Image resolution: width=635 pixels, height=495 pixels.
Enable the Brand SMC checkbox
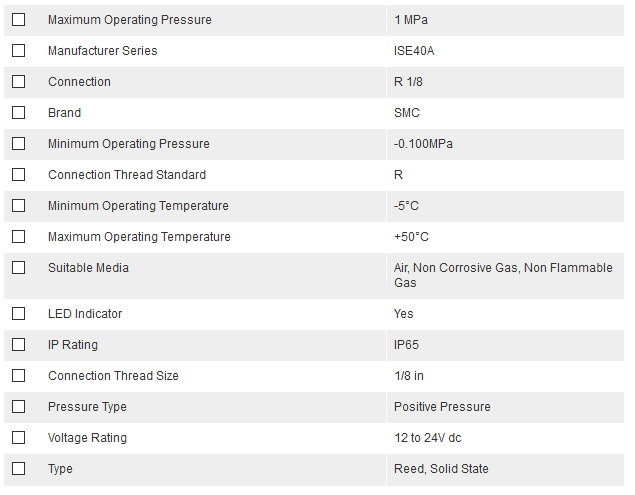19,113
